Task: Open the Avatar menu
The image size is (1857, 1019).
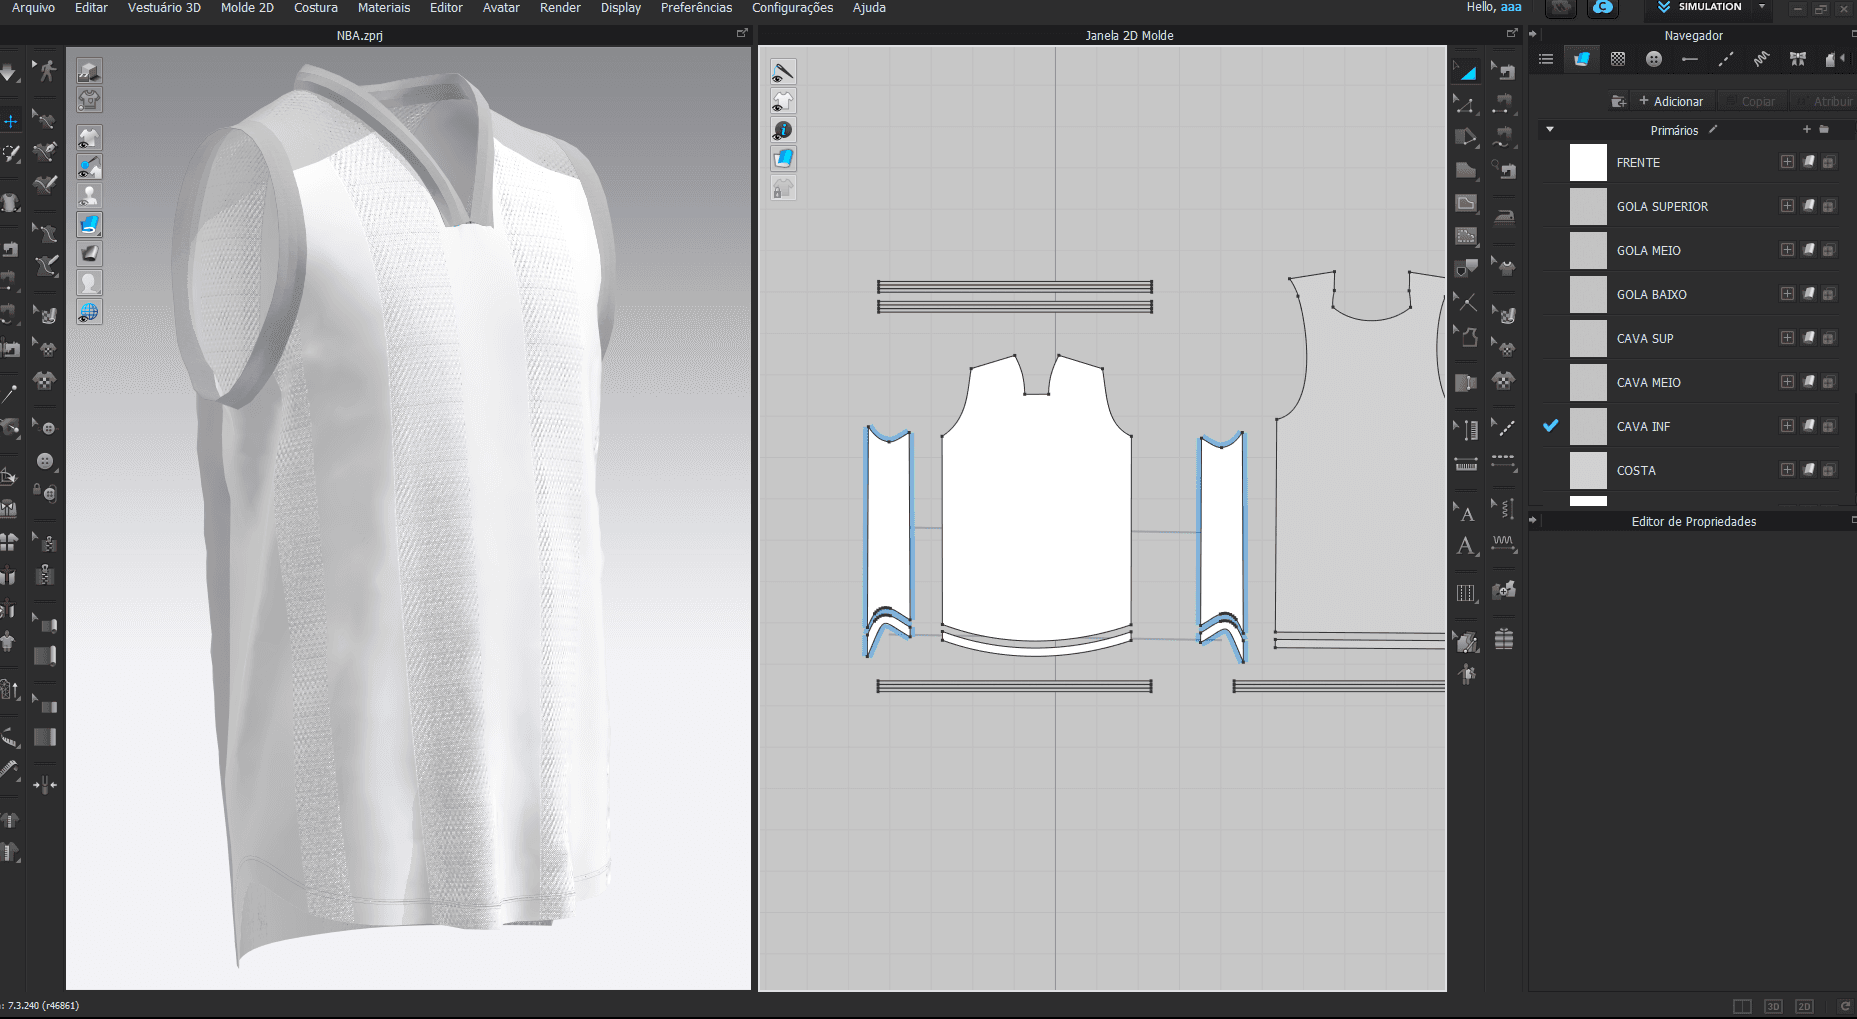Action: [501, 8]
